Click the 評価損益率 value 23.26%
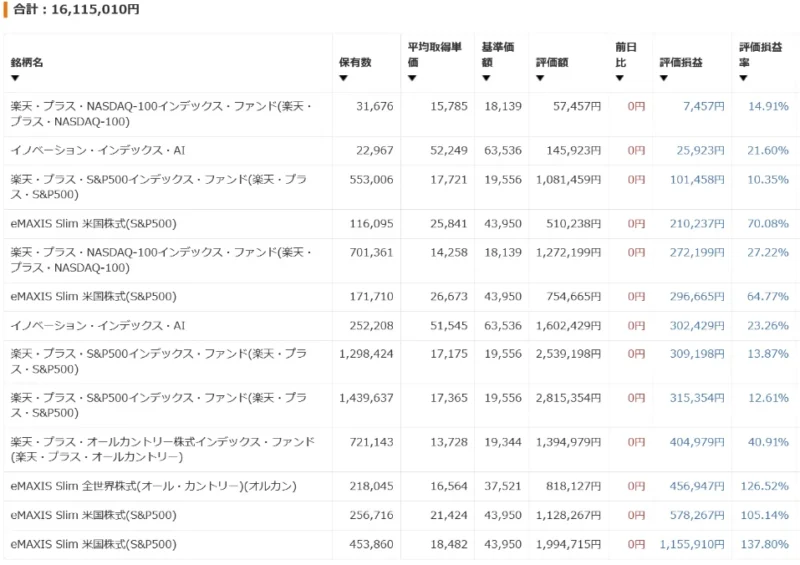Viewport: 800px width, 565px height. [768, 326]
